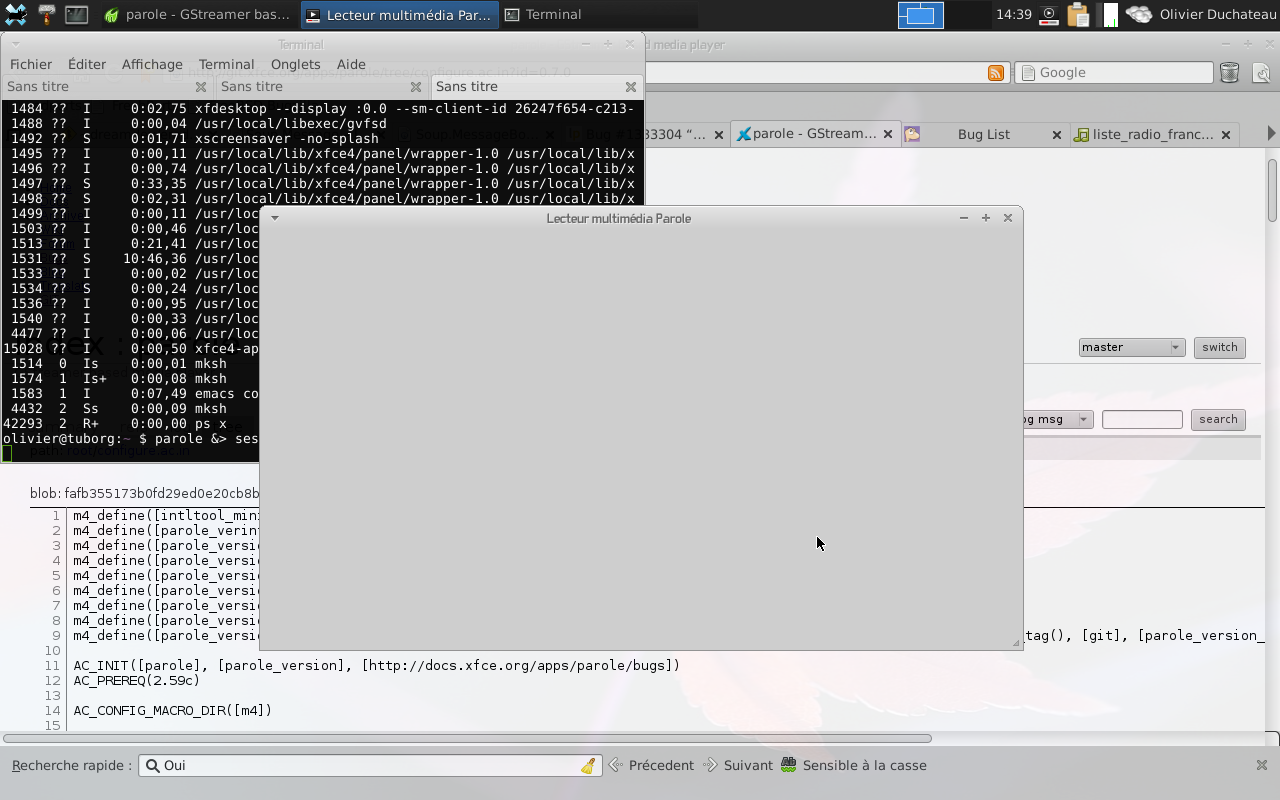Toggle Sensible à la casse option
Image resolution: width=1280 pixels, height=800 pixels.
click(855, 765)
